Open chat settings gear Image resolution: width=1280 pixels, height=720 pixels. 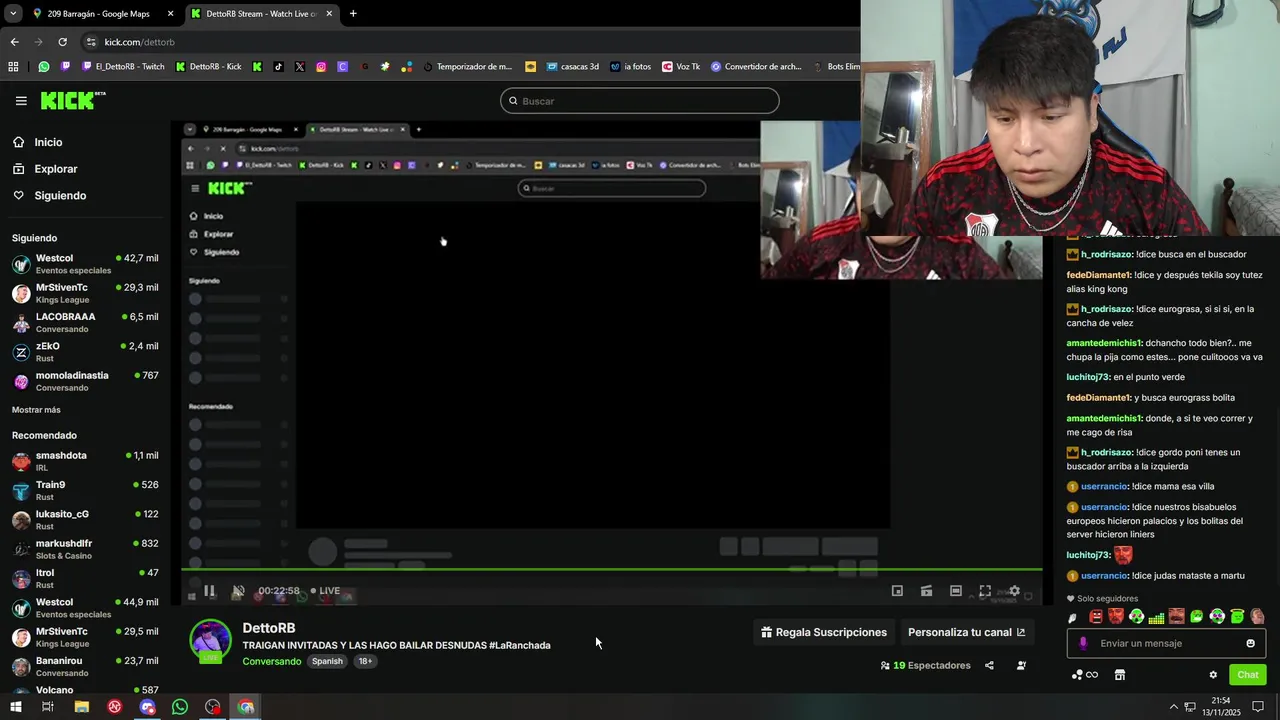click(x=1213, y=675)
